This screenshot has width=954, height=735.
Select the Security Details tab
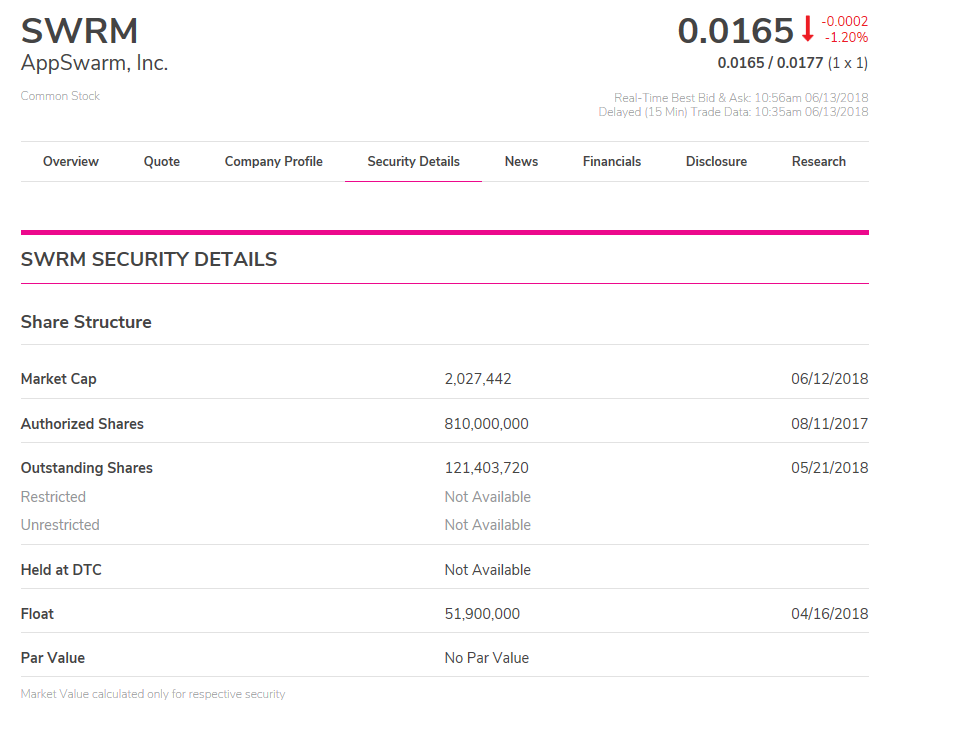(414, 161)
